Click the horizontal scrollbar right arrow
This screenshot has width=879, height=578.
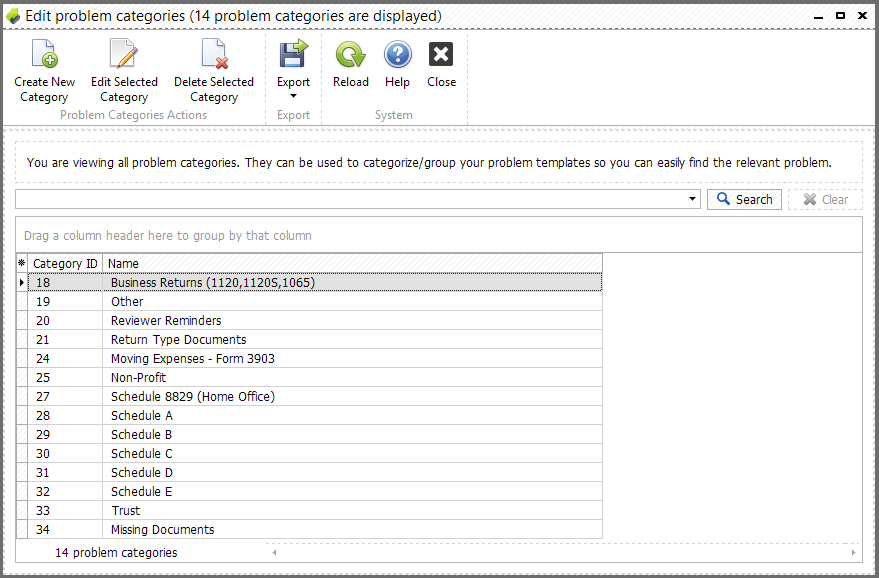click(x=853, y=552)
